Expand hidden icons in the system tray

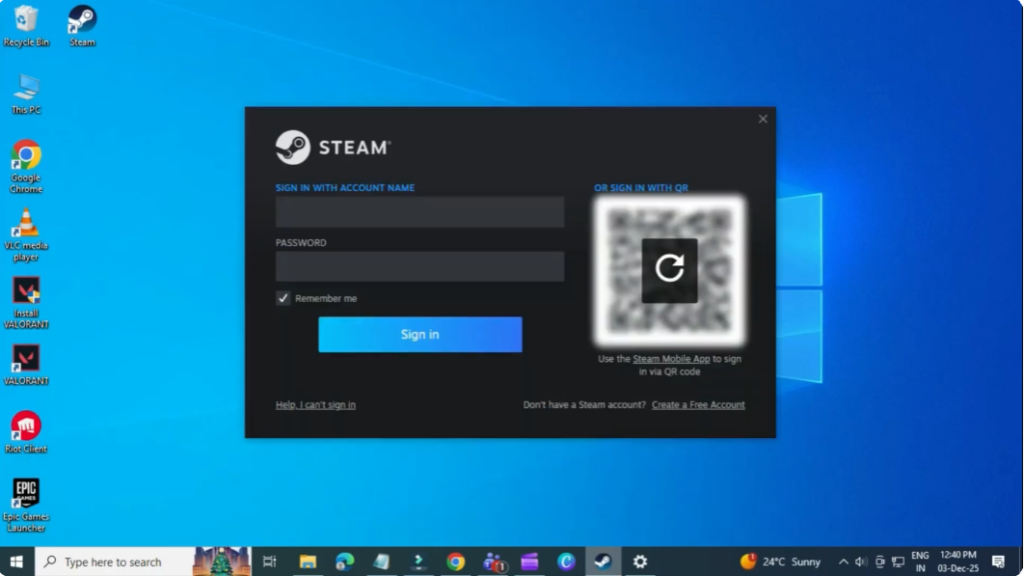pos(842,562)
